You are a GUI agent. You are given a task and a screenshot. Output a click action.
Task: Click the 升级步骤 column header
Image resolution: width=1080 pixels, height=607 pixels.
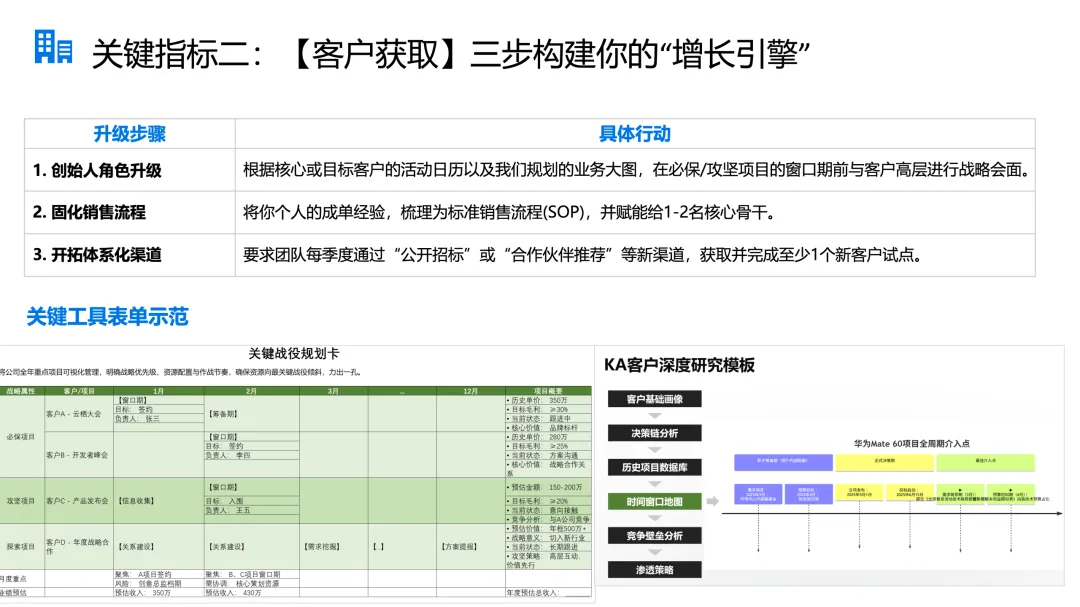pos(129,134)
